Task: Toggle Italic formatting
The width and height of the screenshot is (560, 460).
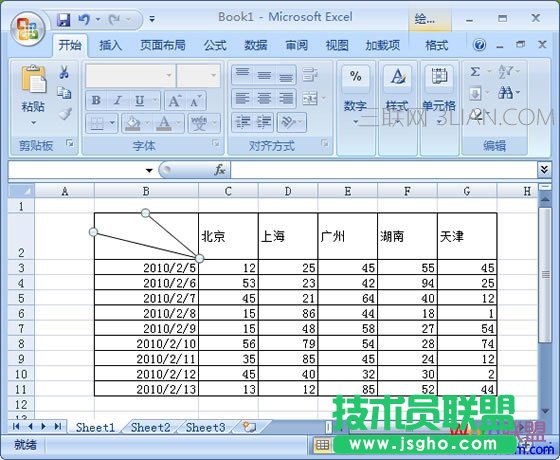Action: 117,100
